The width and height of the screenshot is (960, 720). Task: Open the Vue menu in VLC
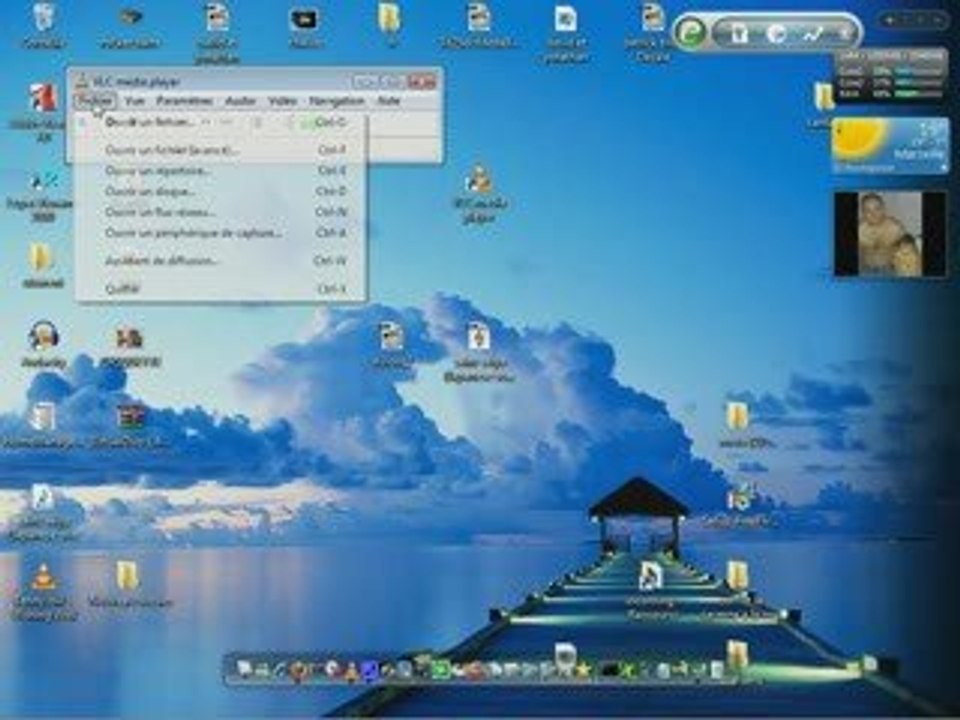[134, 101]
